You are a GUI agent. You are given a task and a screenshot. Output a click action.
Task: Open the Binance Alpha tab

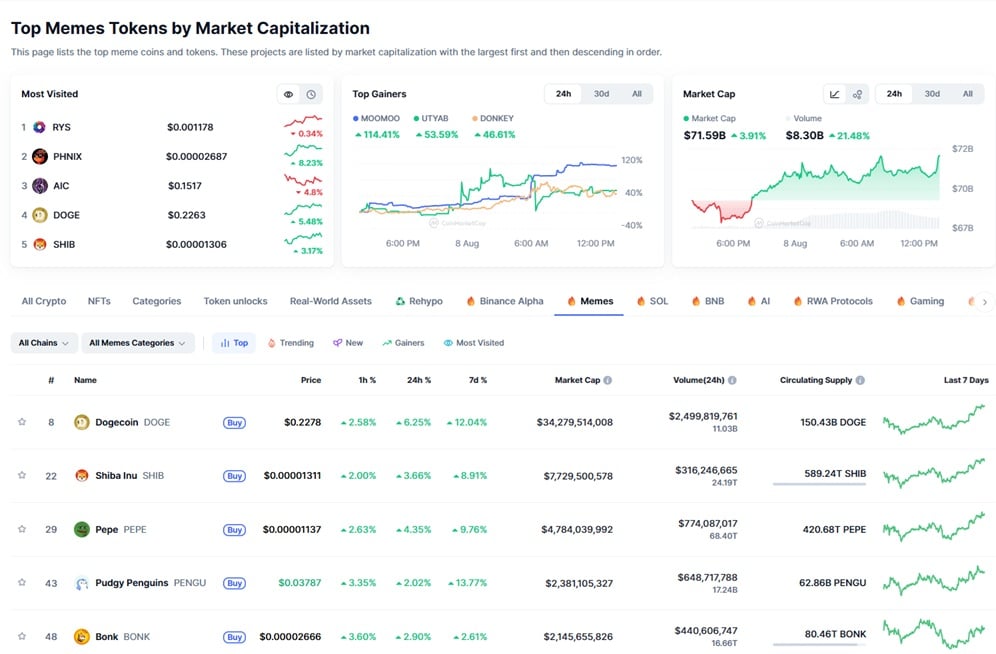pyautogui.click(x=505, y=301)
